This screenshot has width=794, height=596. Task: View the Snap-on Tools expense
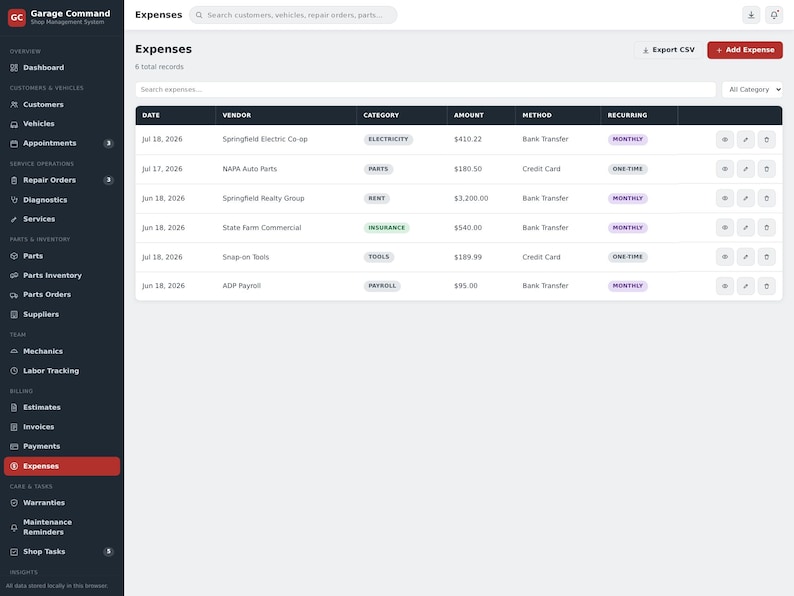point(725,257)
